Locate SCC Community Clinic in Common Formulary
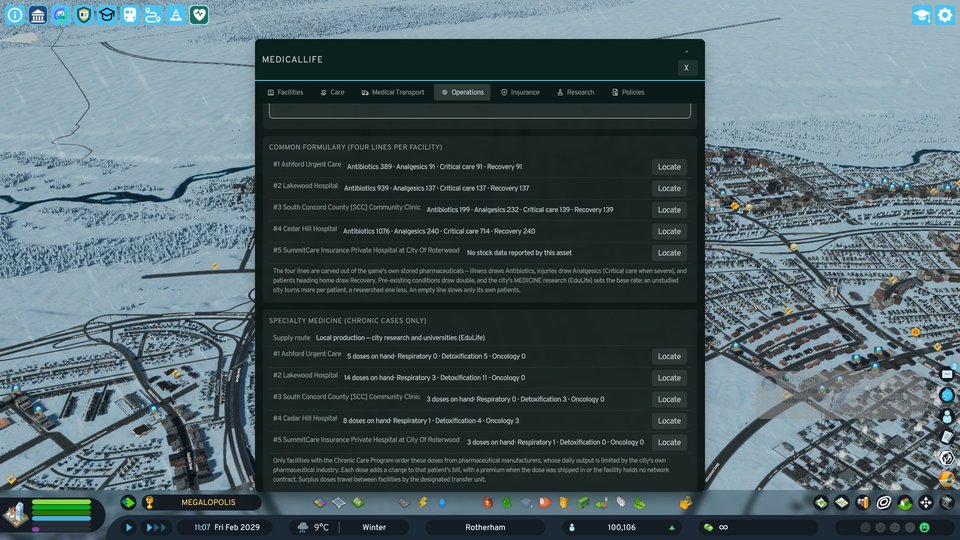This screenshot has width=960, height=540. tap(669, 209)
